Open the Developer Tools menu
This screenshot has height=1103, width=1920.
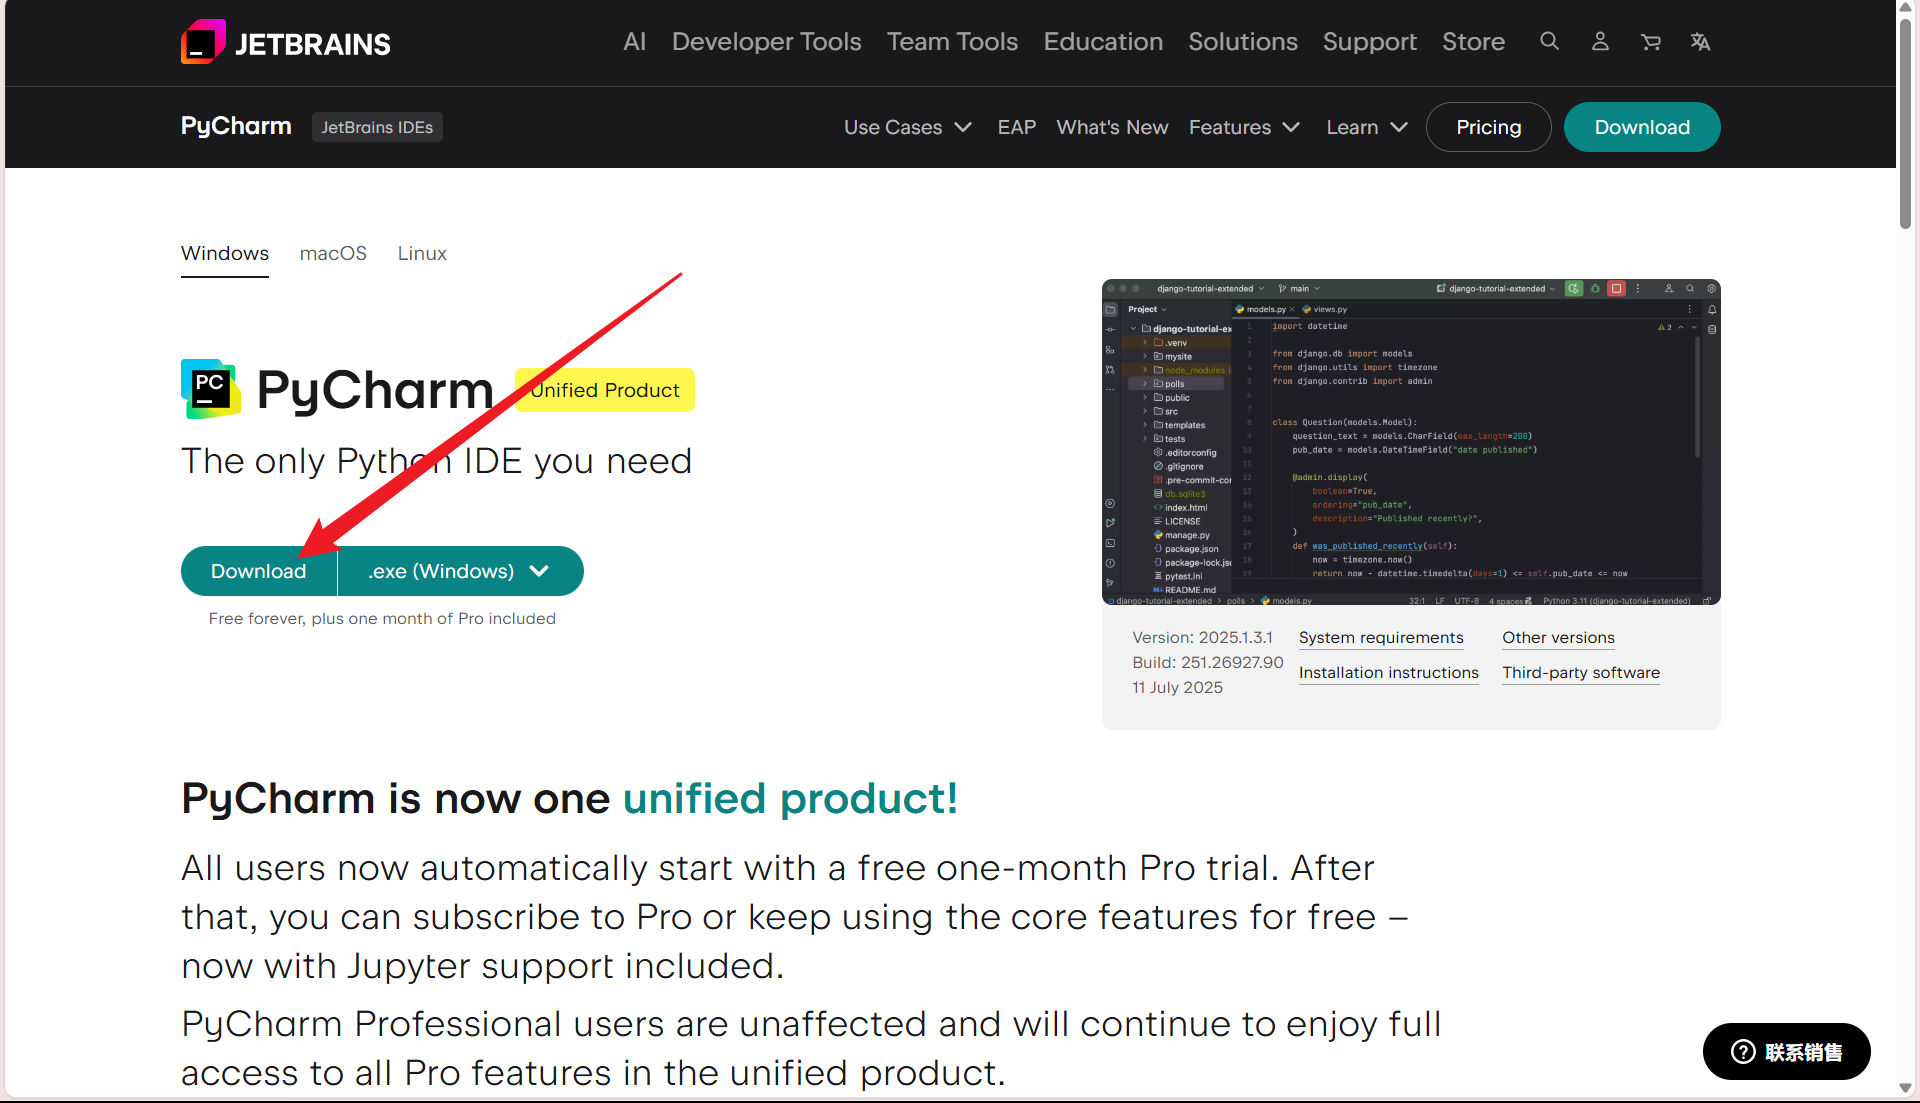click(766, 42)
